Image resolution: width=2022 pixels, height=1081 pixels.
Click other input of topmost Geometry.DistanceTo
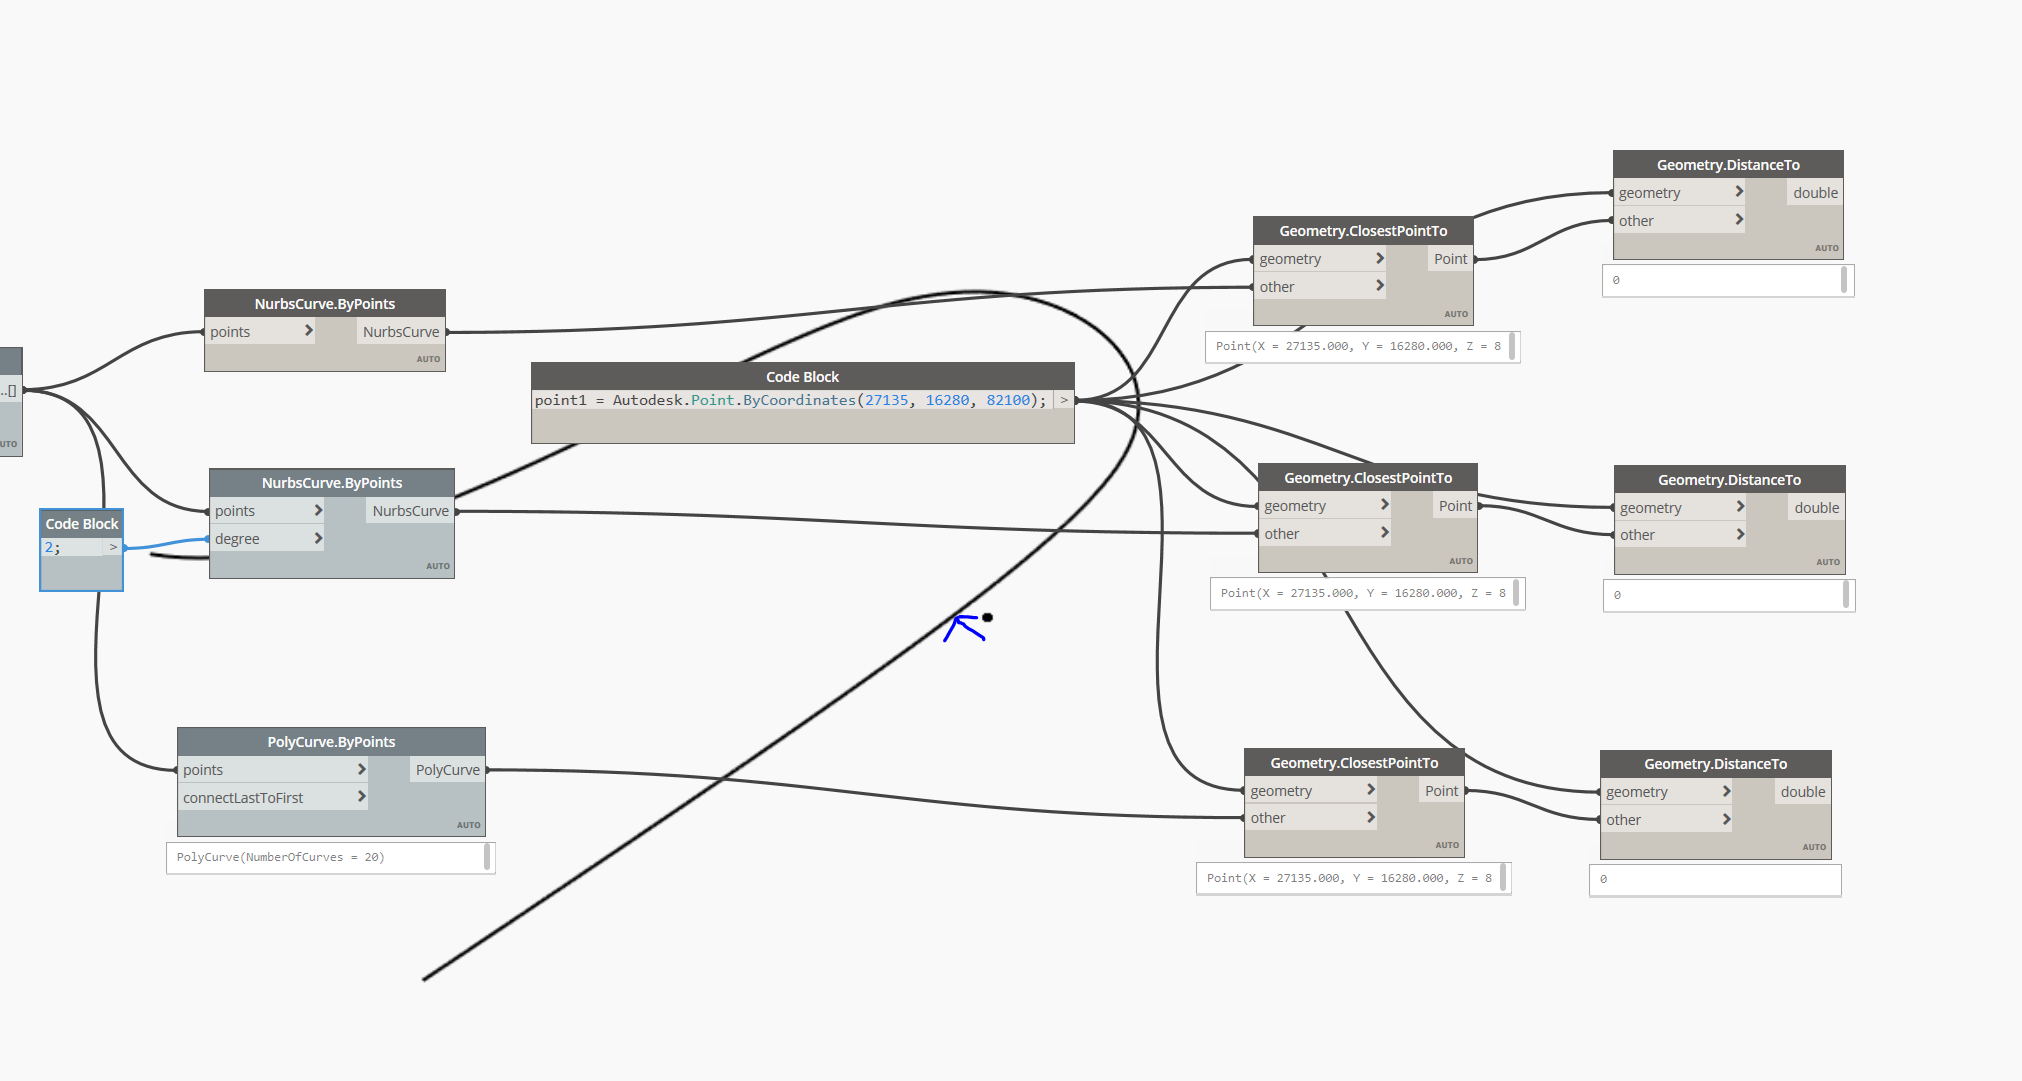tap(1680, 221)
